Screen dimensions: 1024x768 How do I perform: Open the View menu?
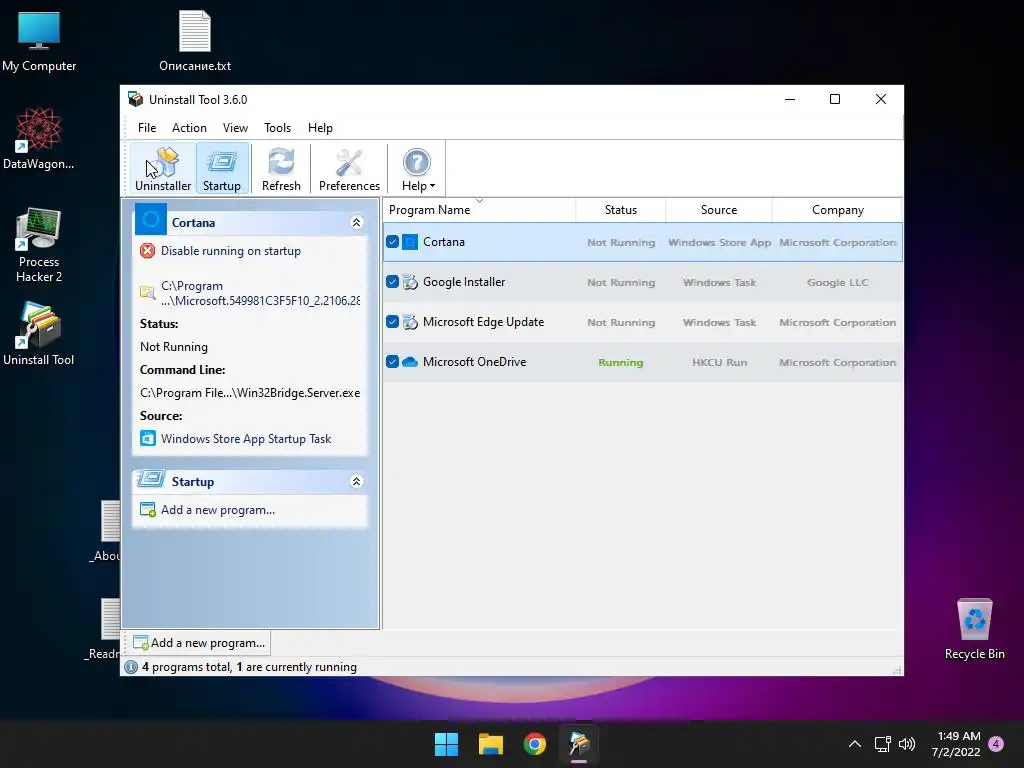[235, 128]
